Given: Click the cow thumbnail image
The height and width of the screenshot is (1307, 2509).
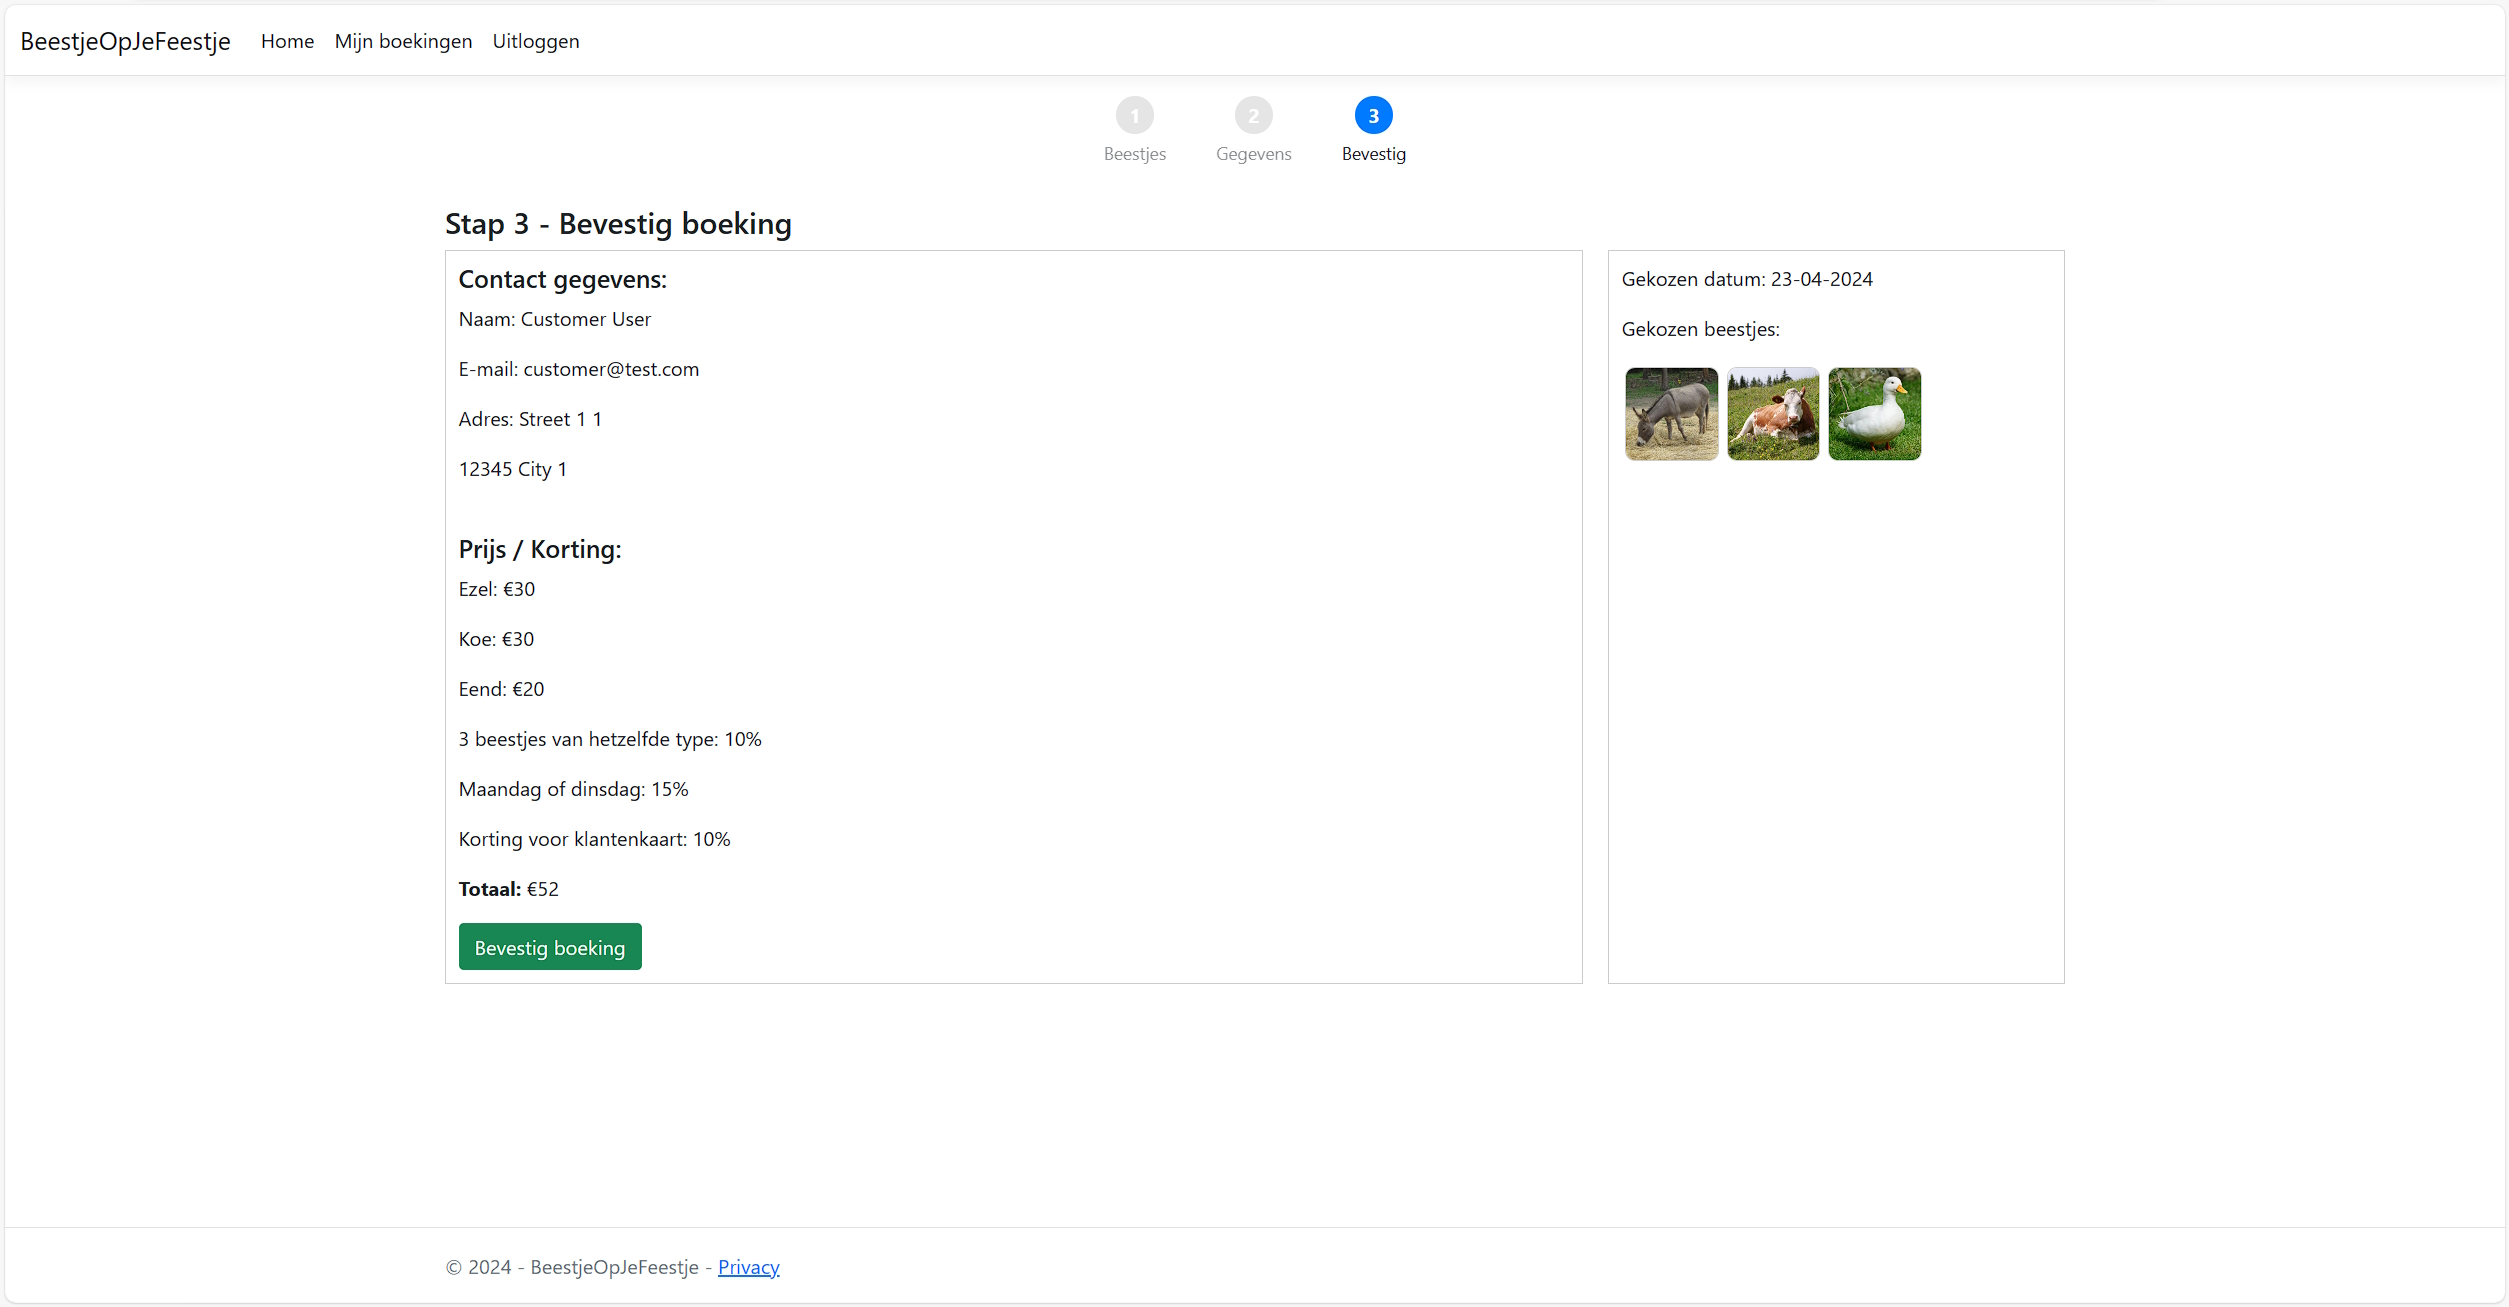Looking at the screenshot, I should tap(1772, 414).
